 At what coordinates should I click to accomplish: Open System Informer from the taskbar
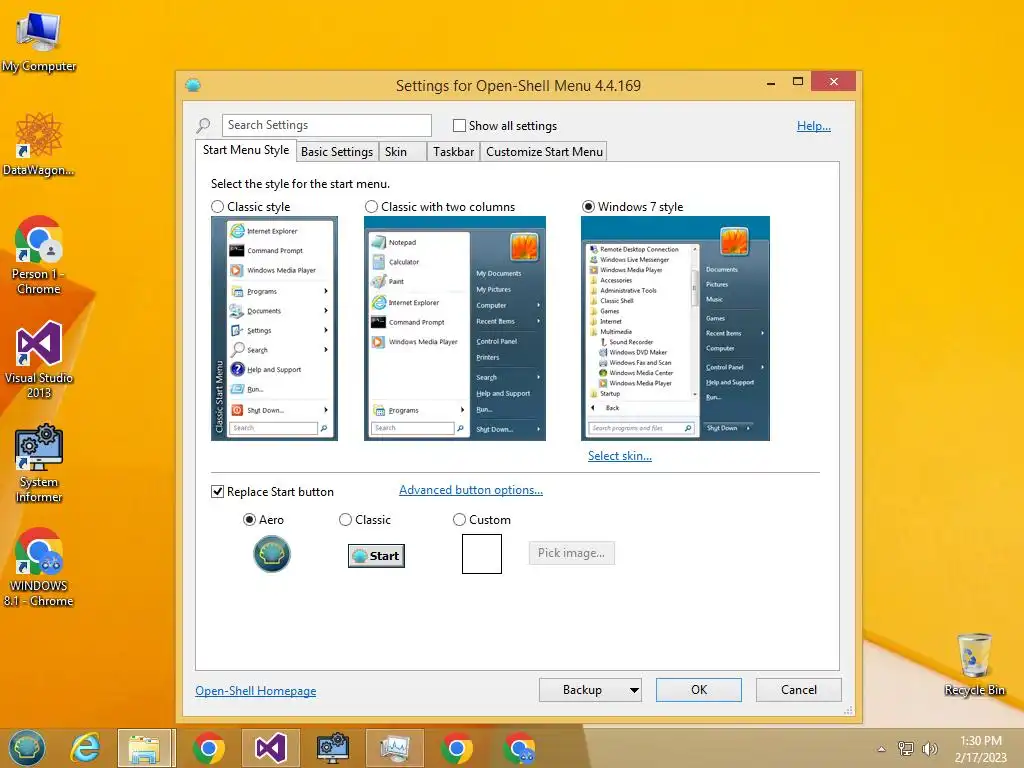click(x=332, y=748)
